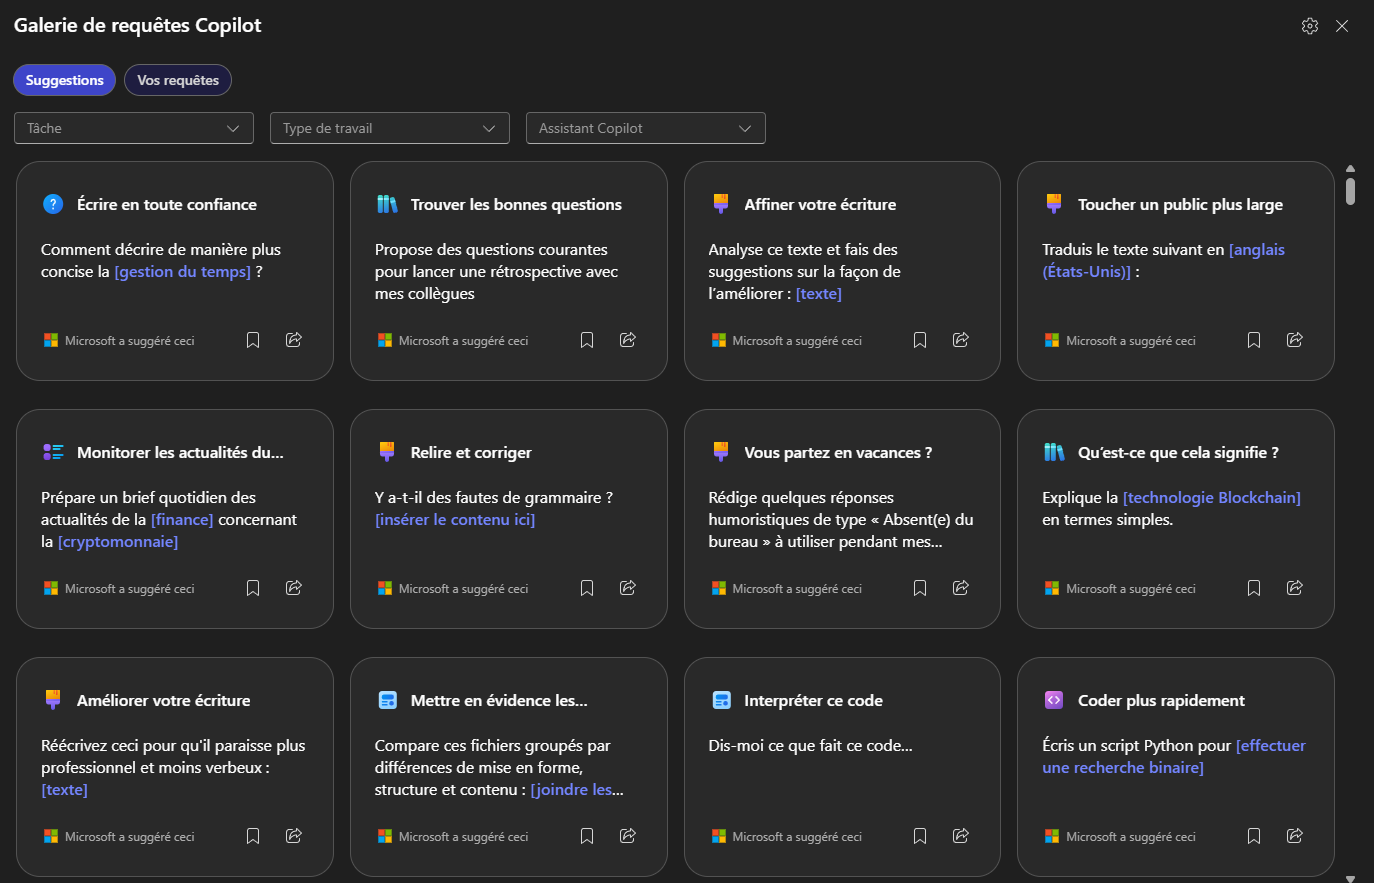Share the 'Relire et corriger' prompt
This screenshot has width=1374, height=883.
pos(628,588)
